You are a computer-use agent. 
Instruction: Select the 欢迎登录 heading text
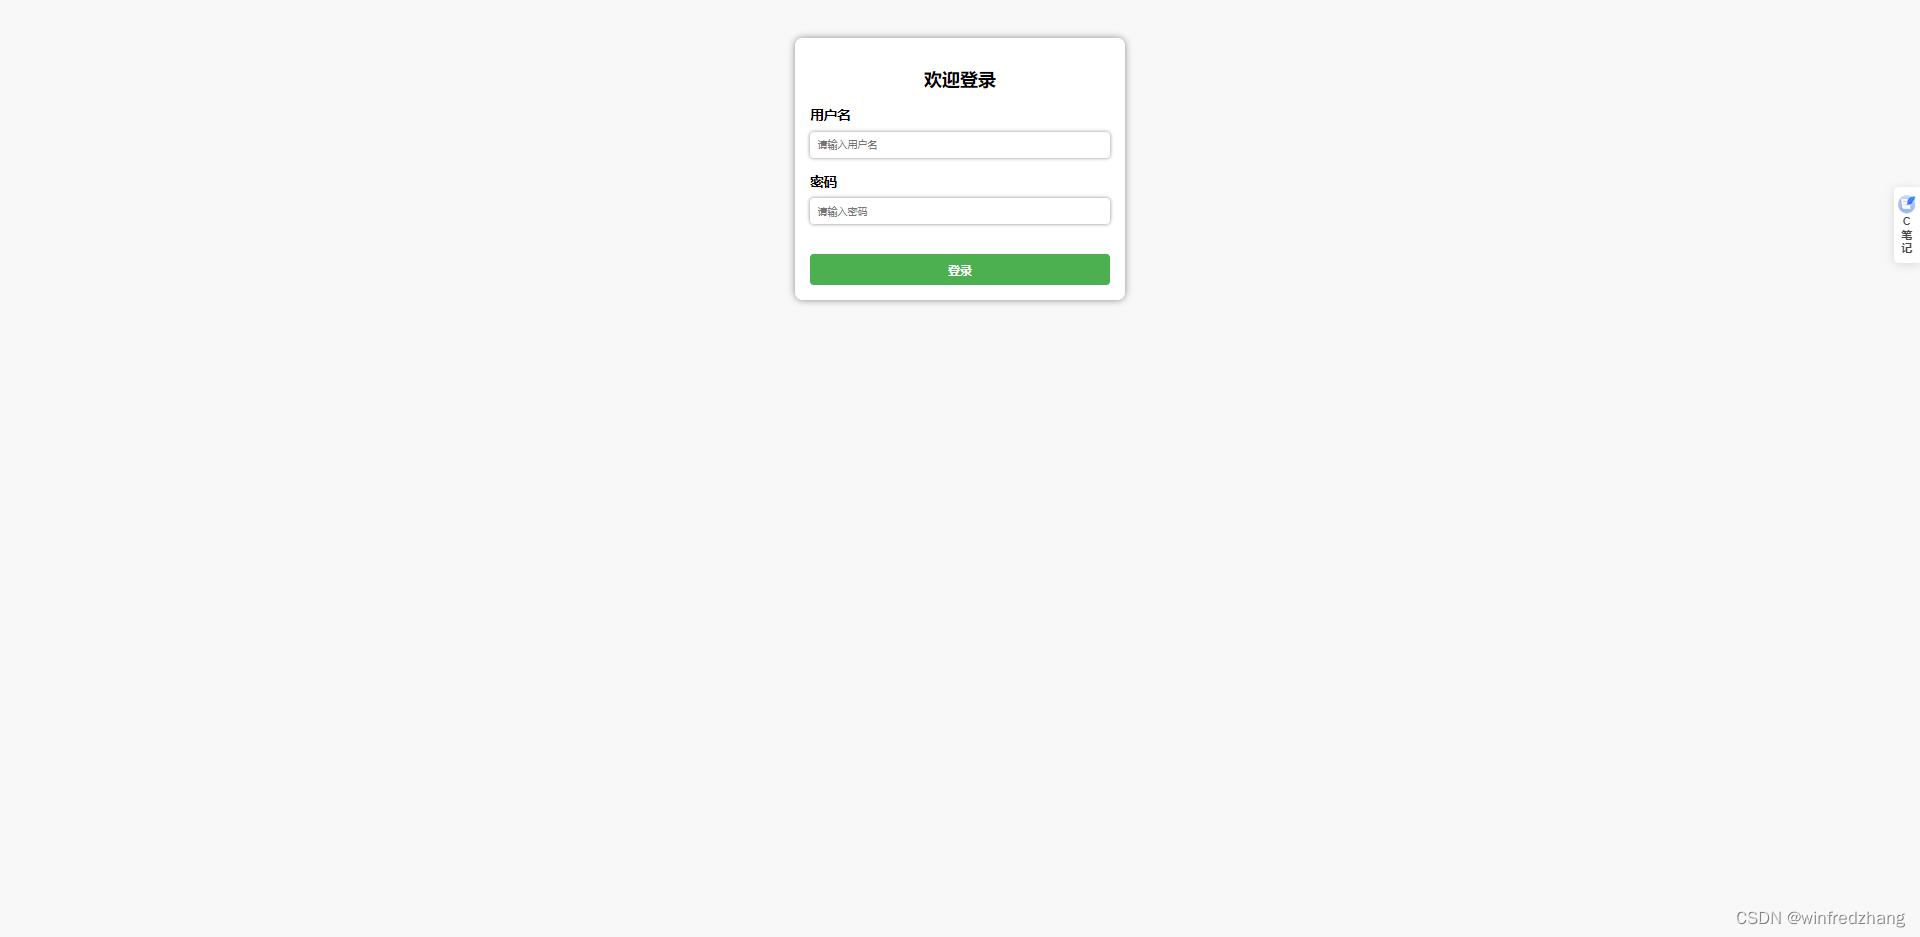[960, 80]
